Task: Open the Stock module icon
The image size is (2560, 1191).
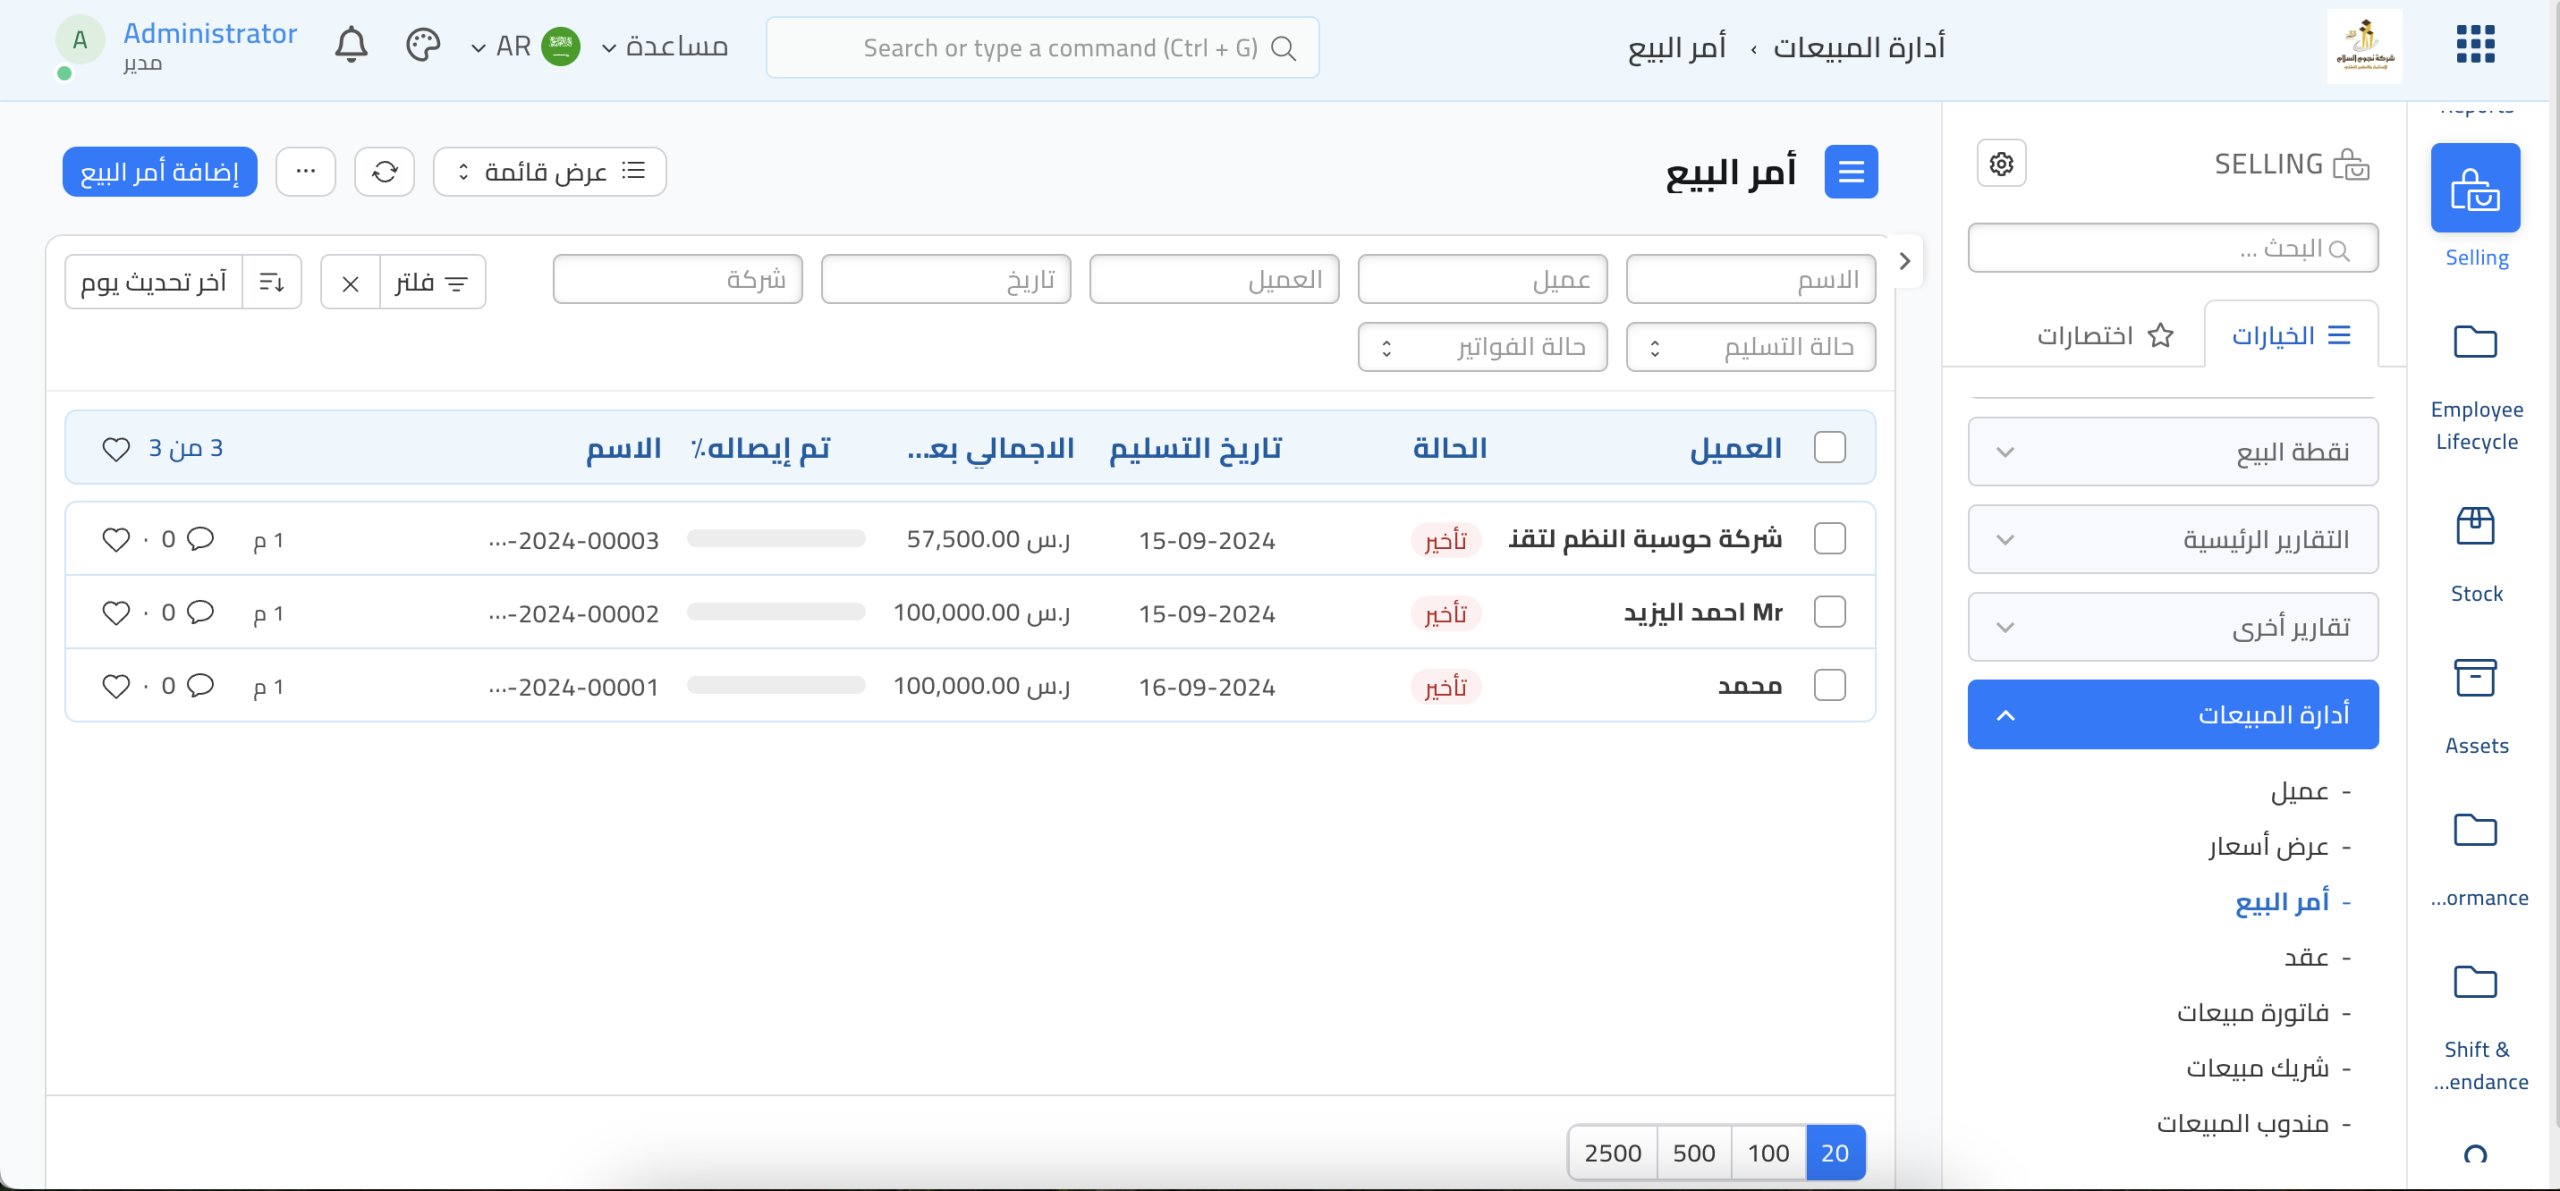Action: [2475, 527]
